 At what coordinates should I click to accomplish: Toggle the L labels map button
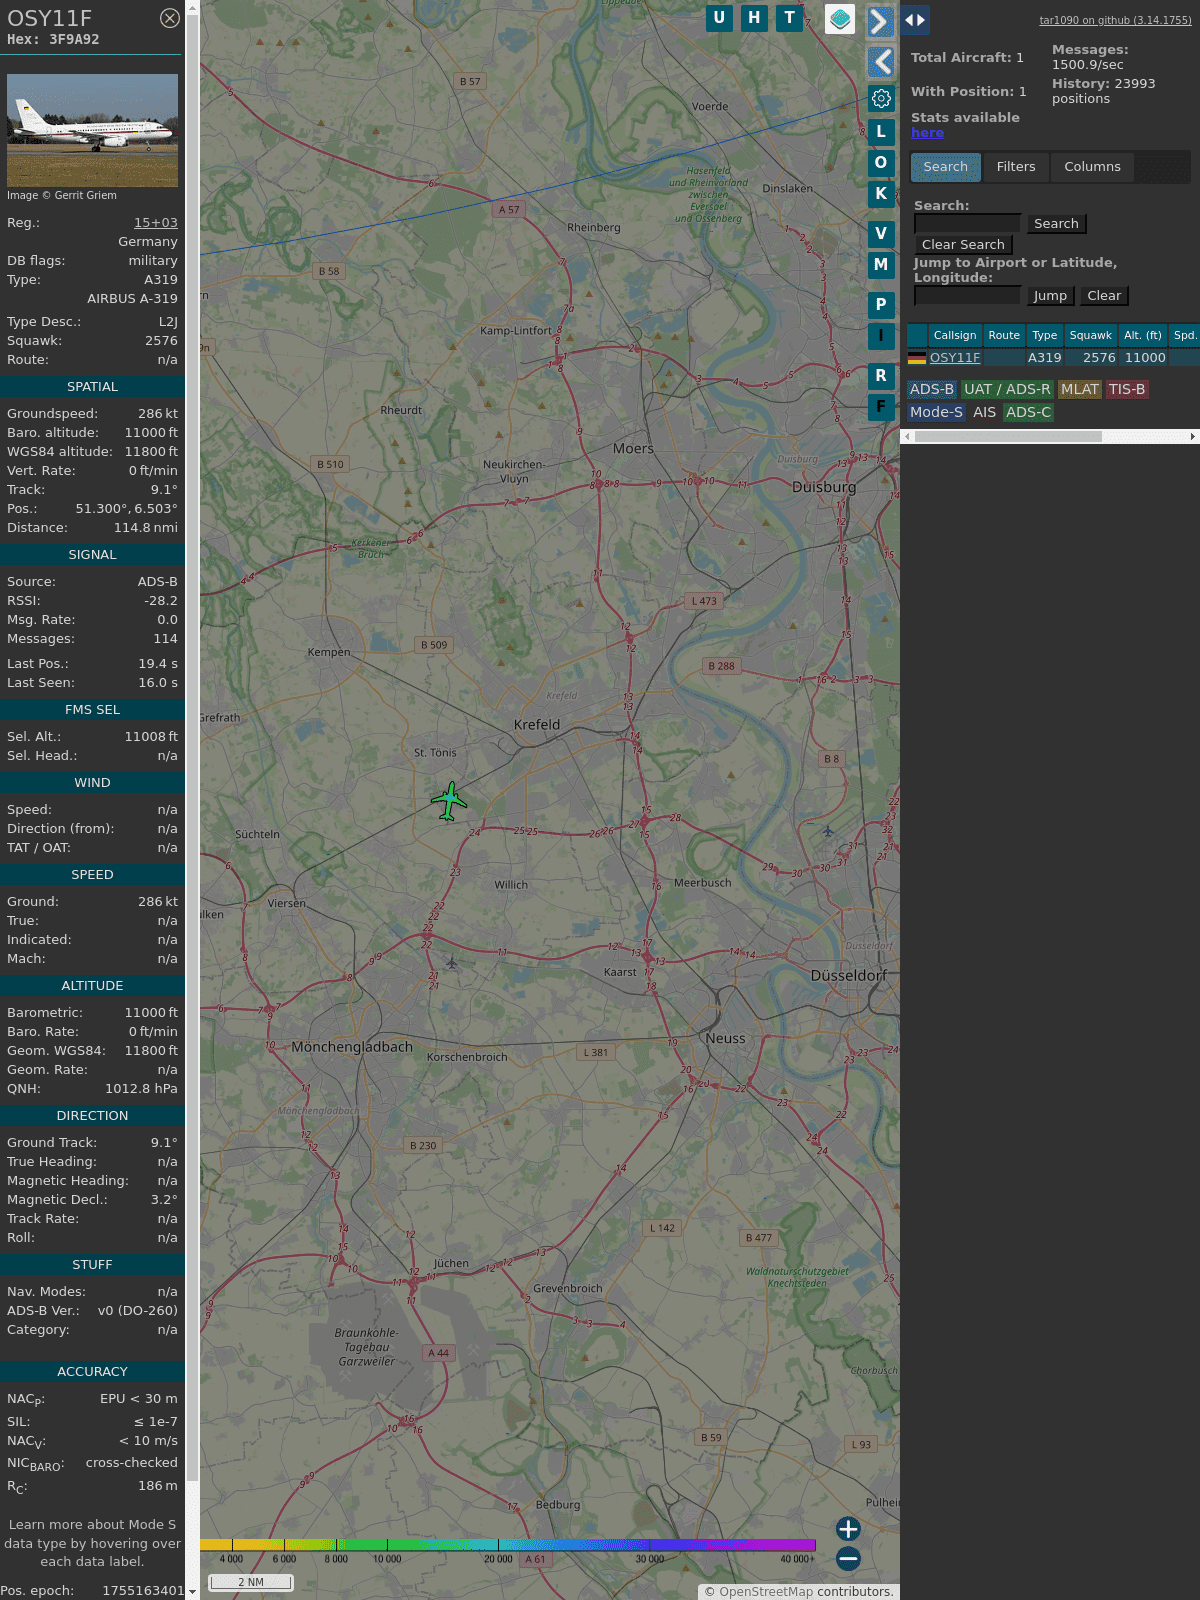click(880, 131)
